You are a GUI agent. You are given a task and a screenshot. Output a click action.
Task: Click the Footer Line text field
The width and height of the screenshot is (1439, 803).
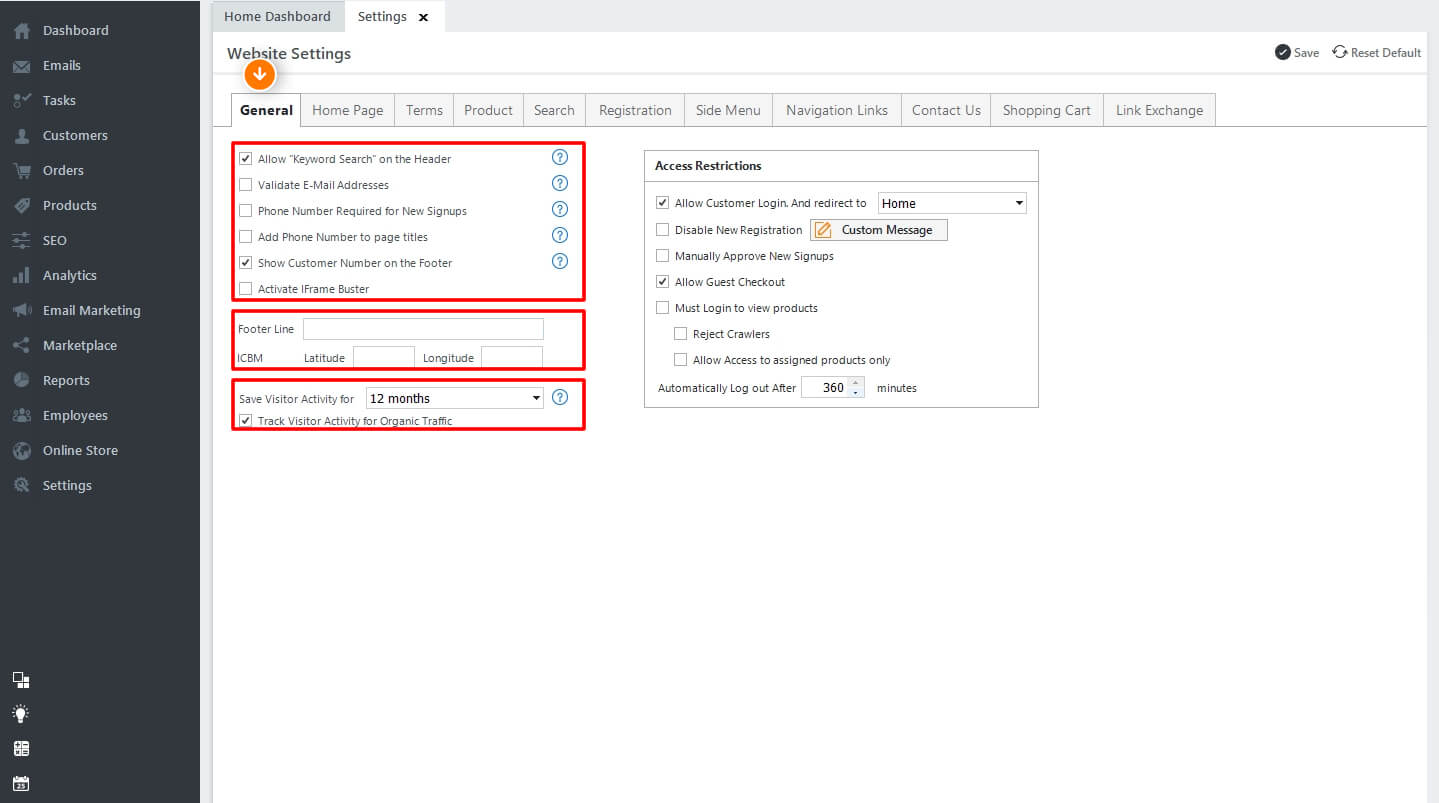click(x=423, y=329)
